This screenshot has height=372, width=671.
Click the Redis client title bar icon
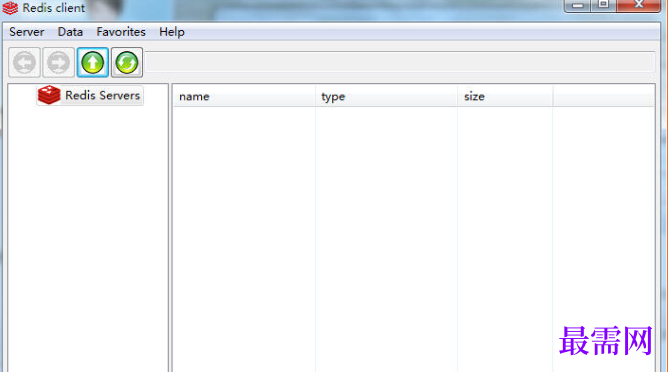click(x=10, y=8)
